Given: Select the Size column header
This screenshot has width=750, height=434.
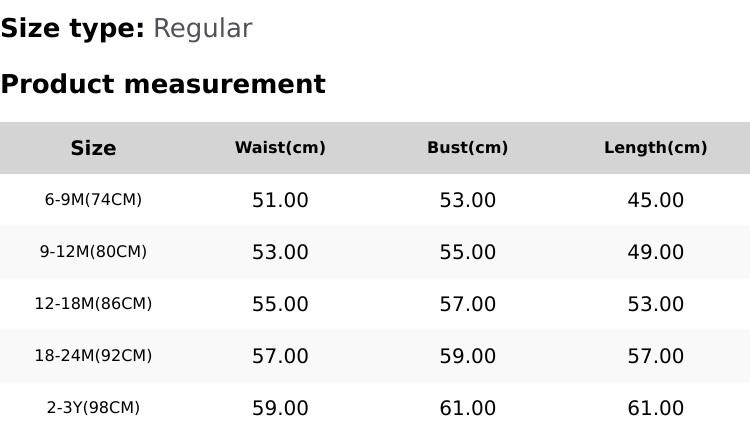Looking at the screenshot, I should point(93,148).
